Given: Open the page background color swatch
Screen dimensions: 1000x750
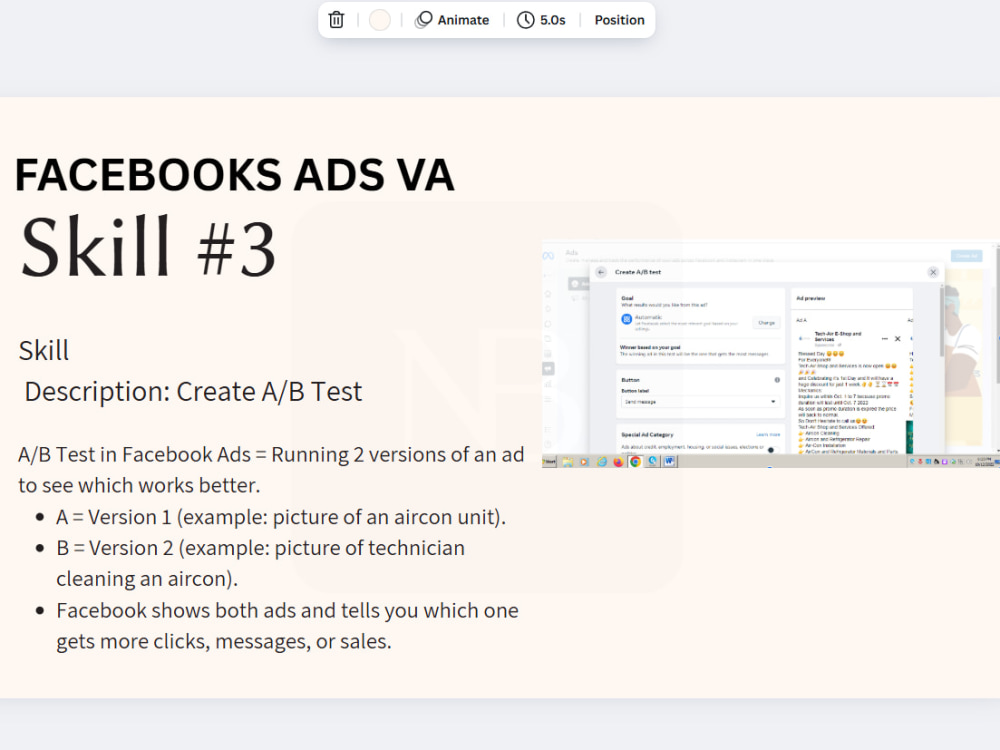Looking at the screenshot, I should point(379,20).
